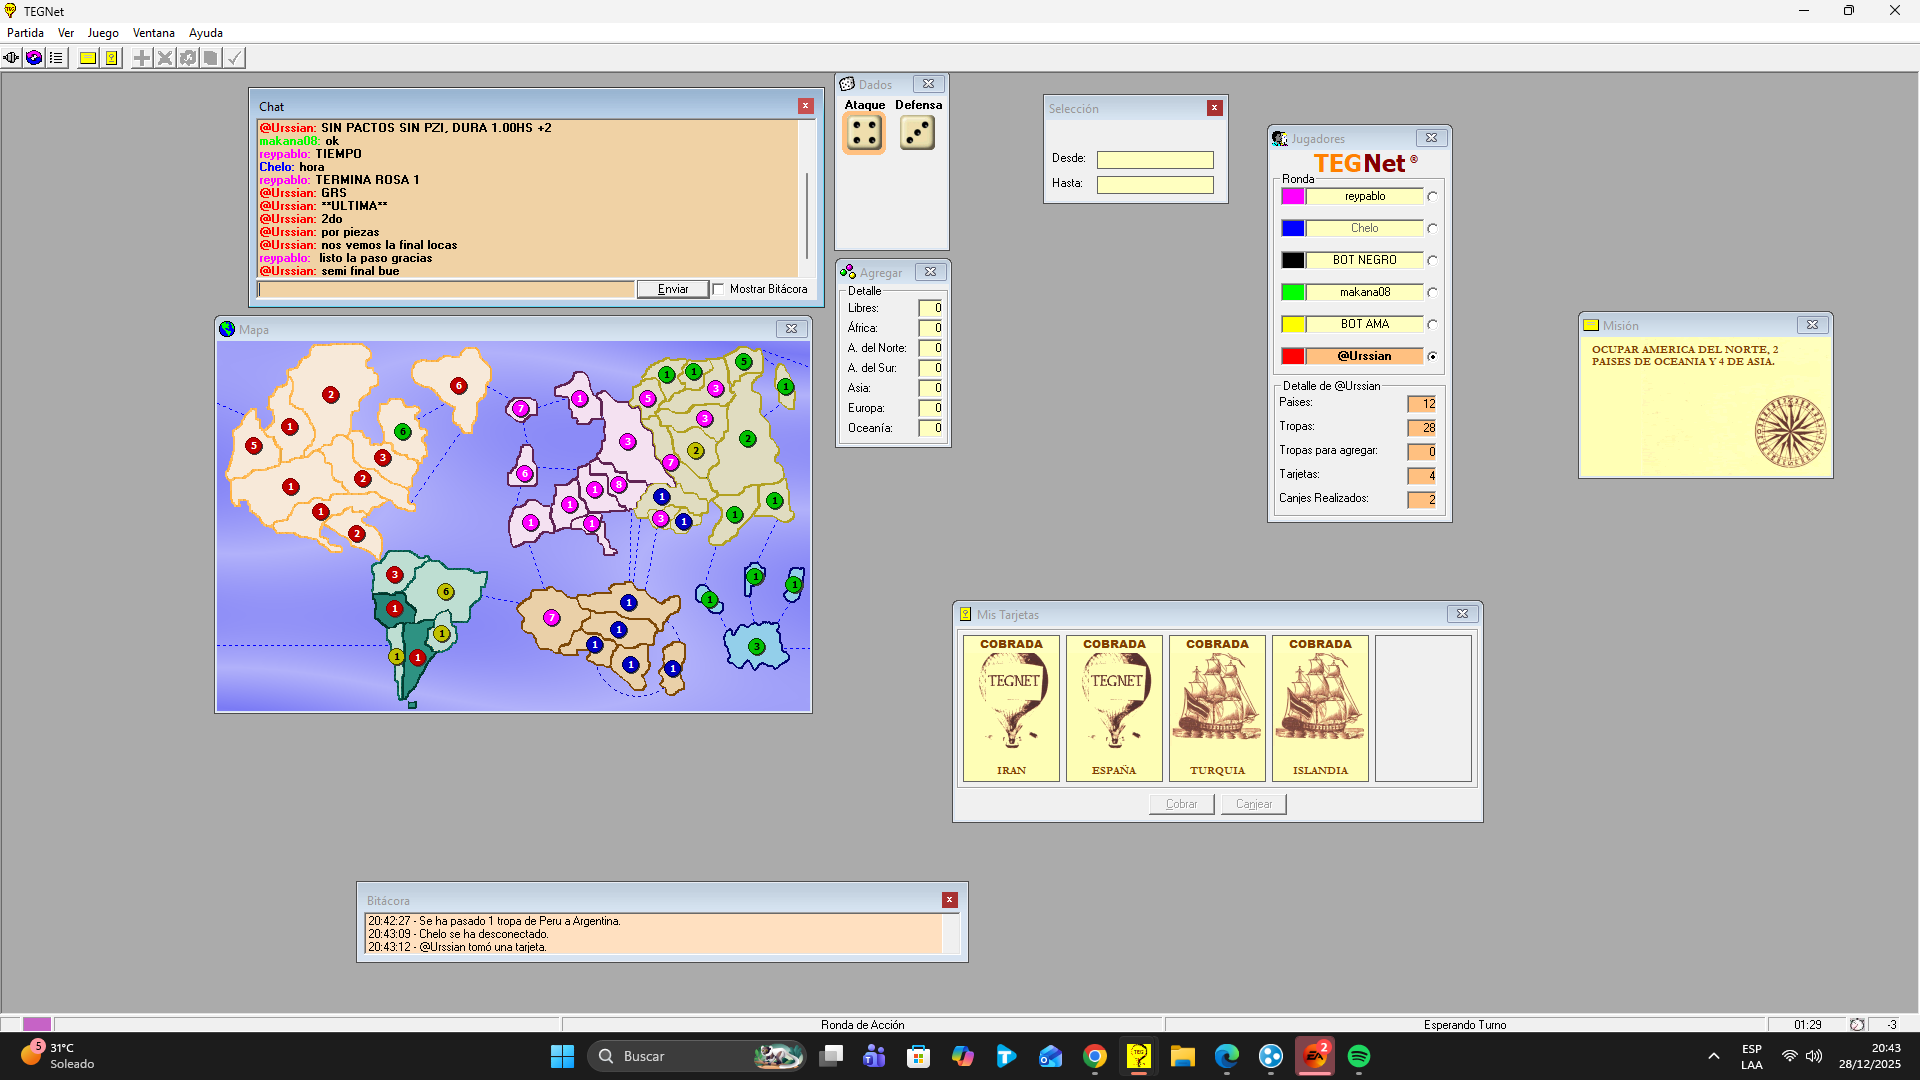Viewport: 1920px width, 1080px height.
Task: Select the makana08 player radio button
Action: (1432, 293)
